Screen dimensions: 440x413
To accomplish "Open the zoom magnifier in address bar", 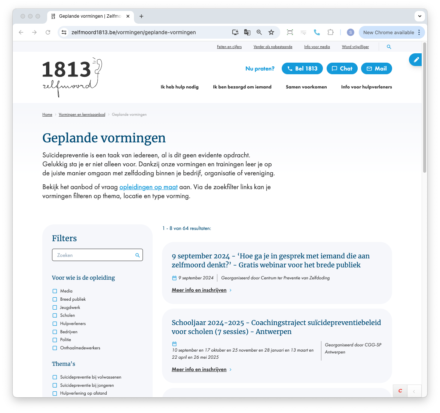I will [x=259, y=32].
